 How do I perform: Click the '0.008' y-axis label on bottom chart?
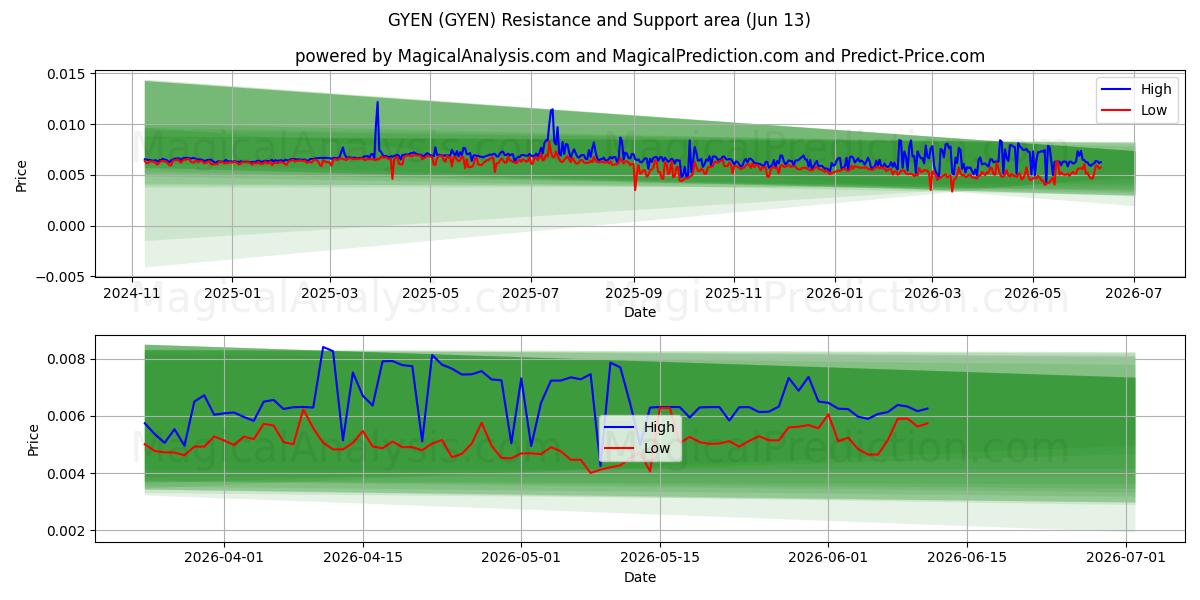pos(67,359)
